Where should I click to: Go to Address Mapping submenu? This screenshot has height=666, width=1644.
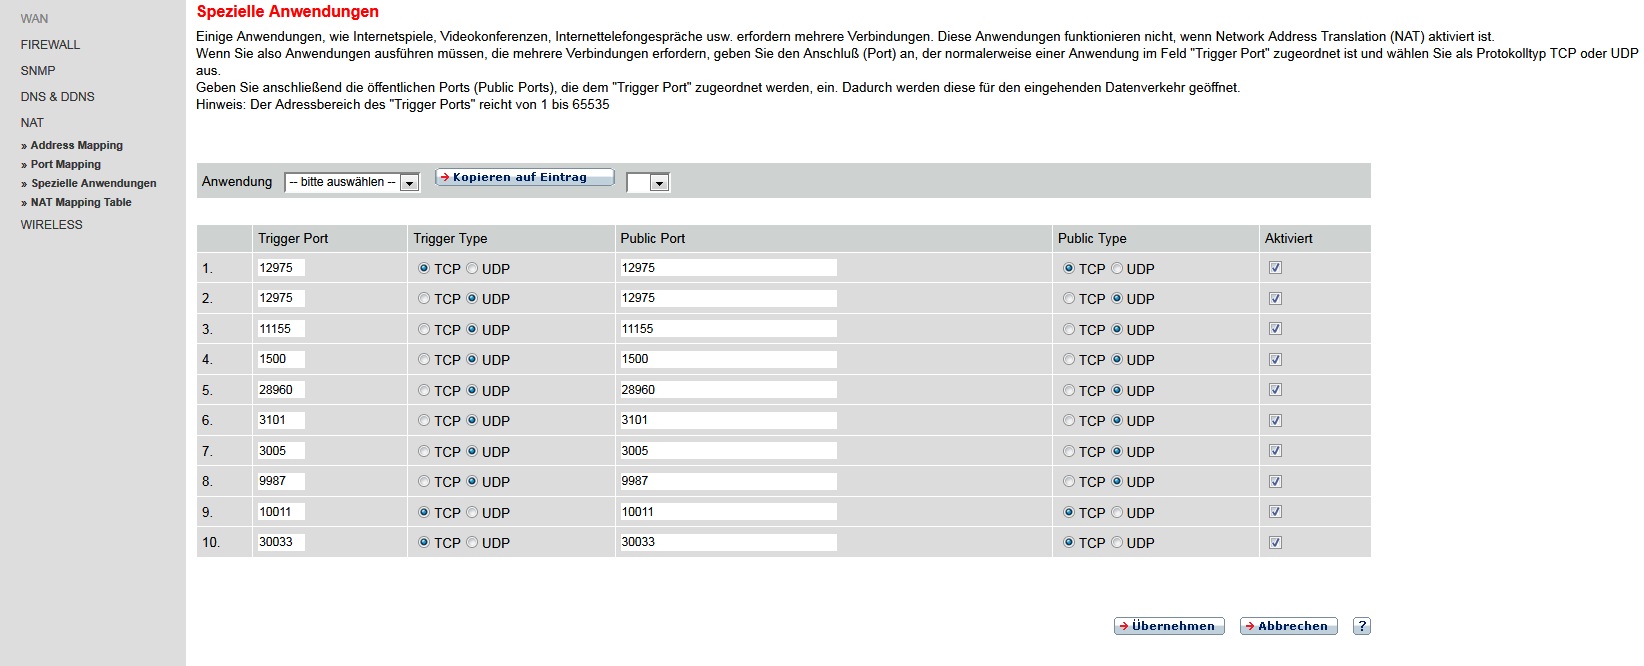76,145
